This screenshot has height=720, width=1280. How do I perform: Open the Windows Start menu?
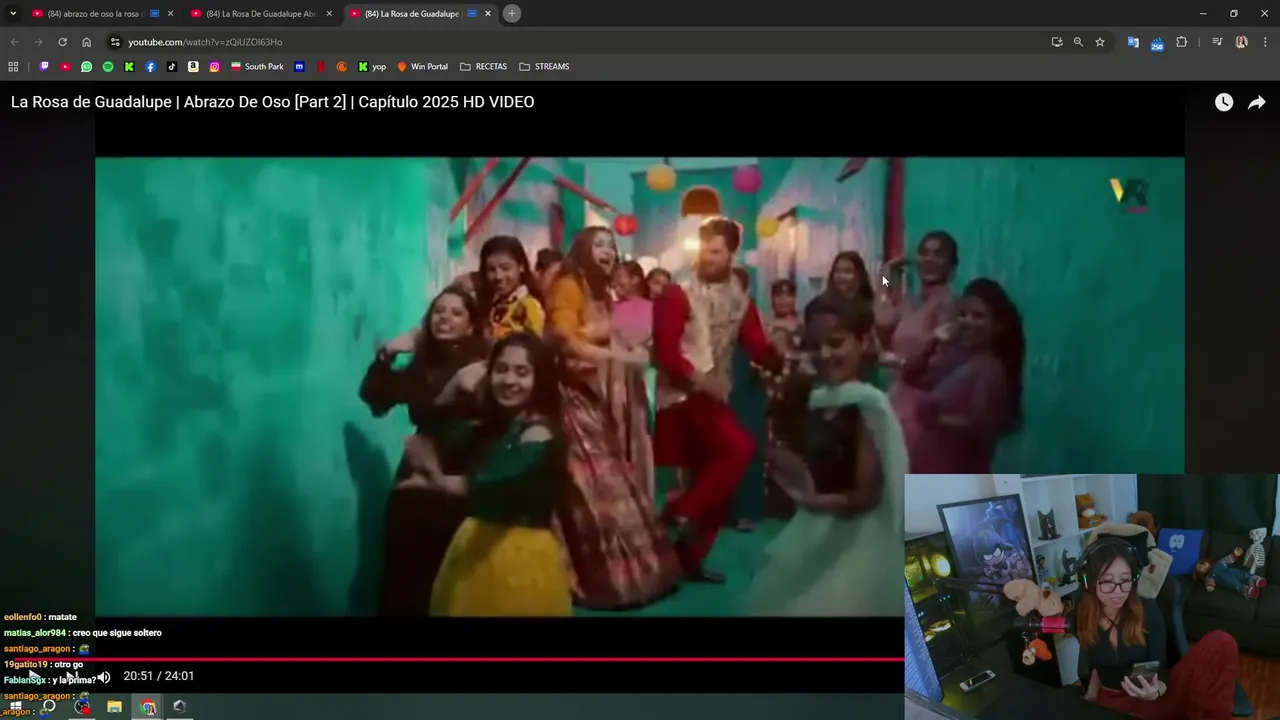coord(15,707)
